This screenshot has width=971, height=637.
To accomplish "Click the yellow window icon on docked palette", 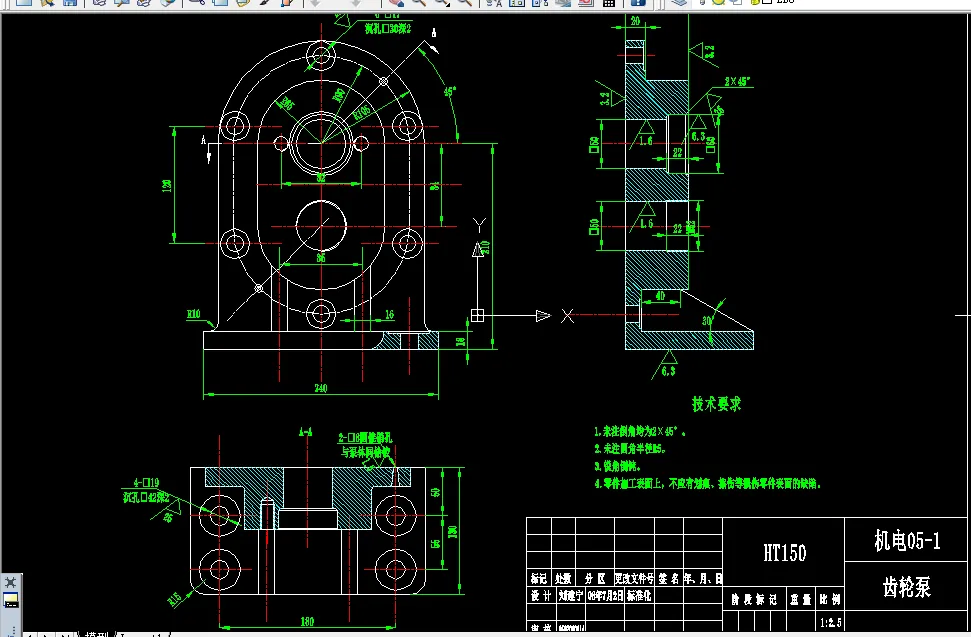I will [x=11, y=600].
